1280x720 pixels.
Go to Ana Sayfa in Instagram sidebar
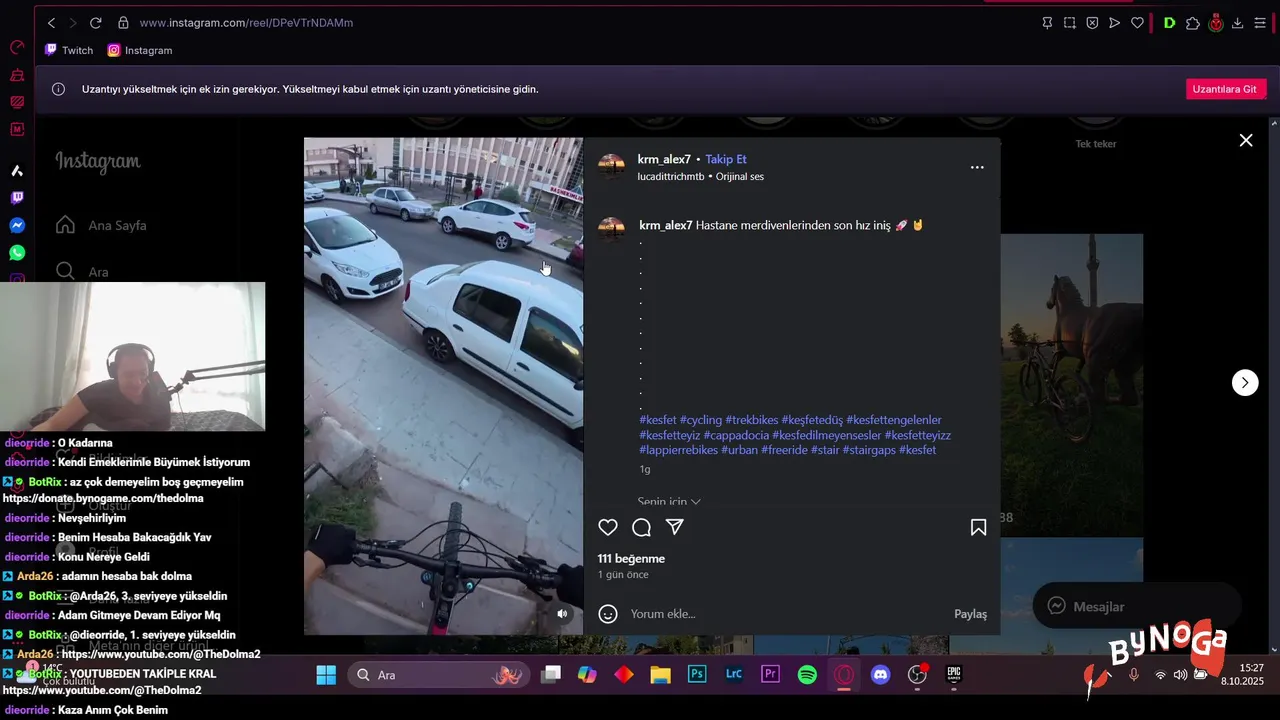pyautogui.click(x=101, y=225)
